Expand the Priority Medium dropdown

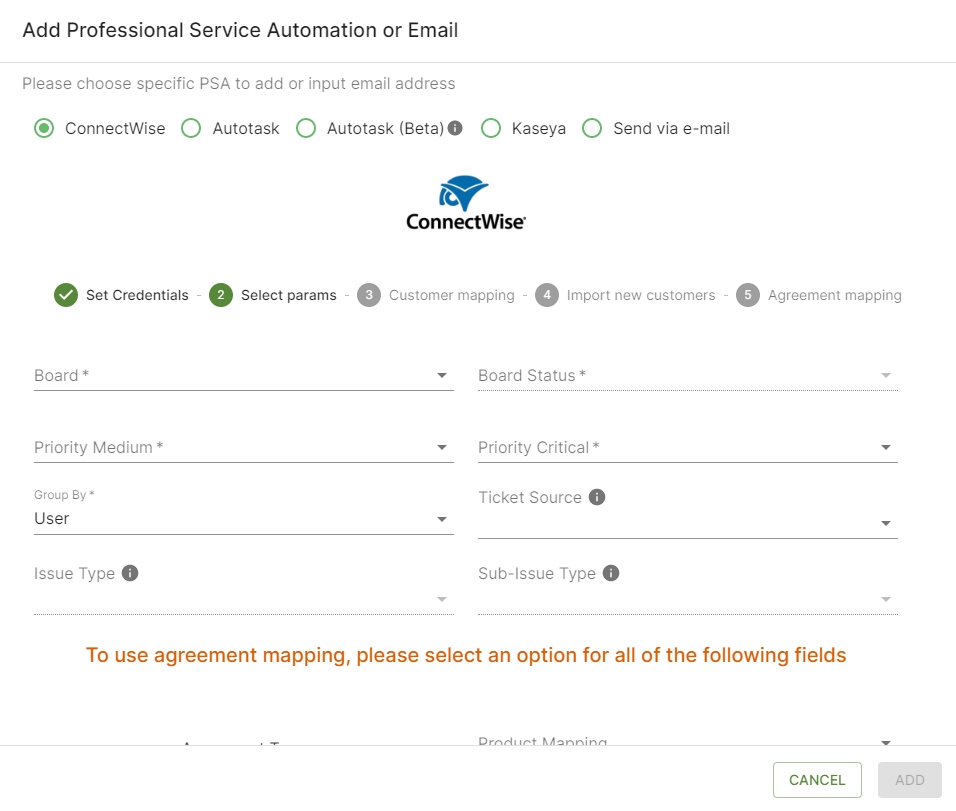pos(243,448)
